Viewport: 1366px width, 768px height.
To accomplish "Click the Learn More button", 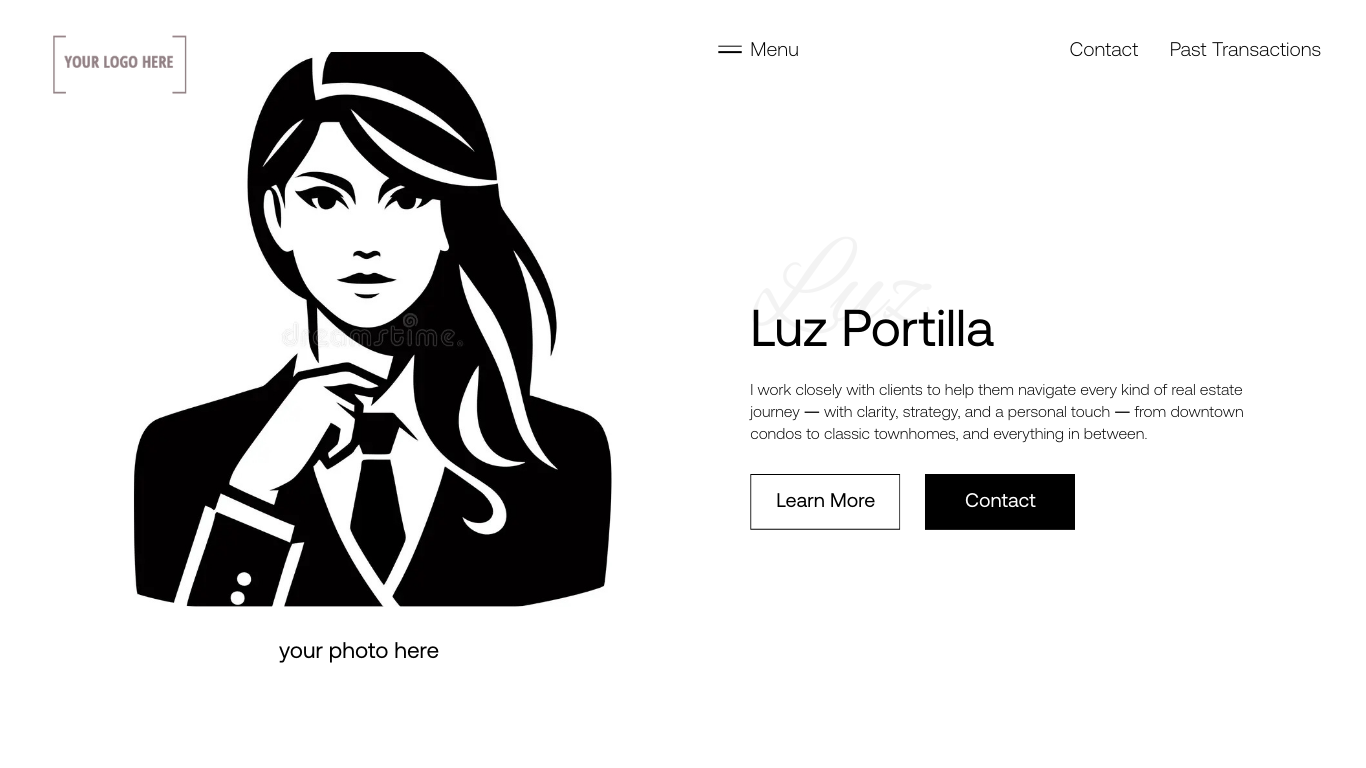I will 825,501.
